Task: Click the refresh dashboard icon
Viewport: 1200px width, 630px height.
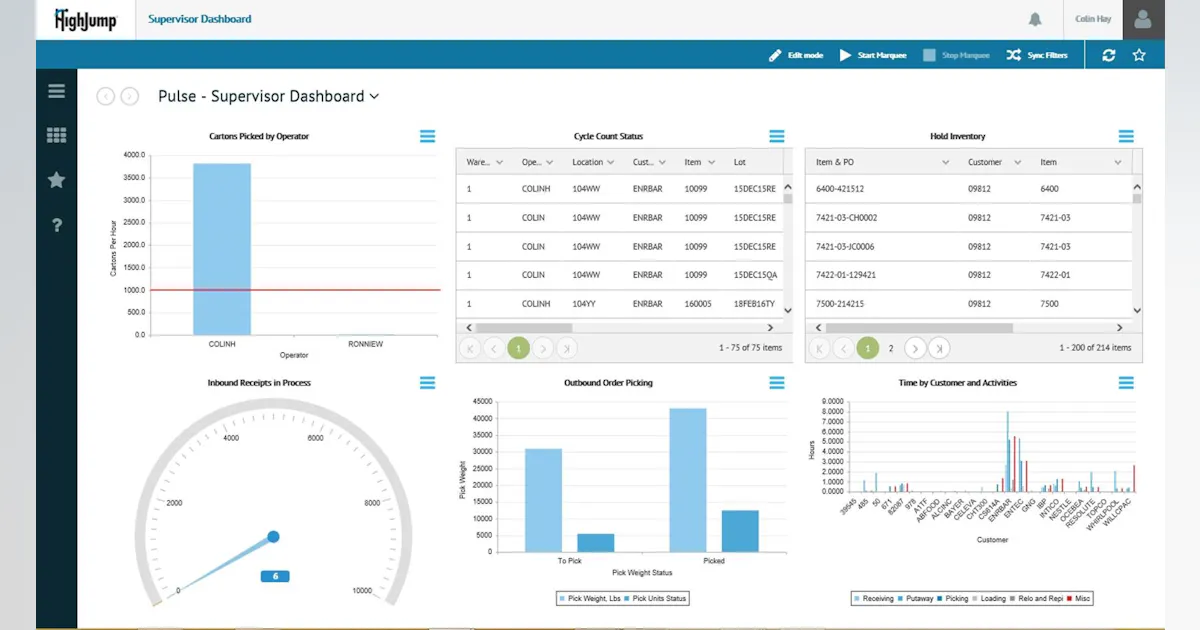Action: 1108,55
